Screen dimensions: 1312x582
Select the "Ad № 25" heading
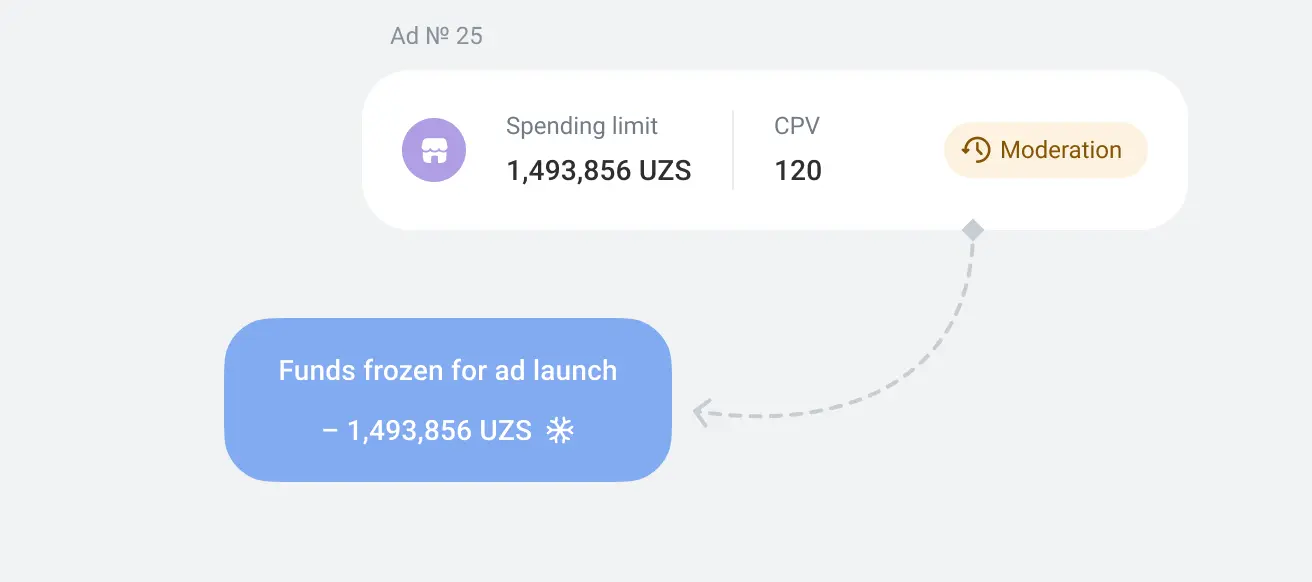437,36
